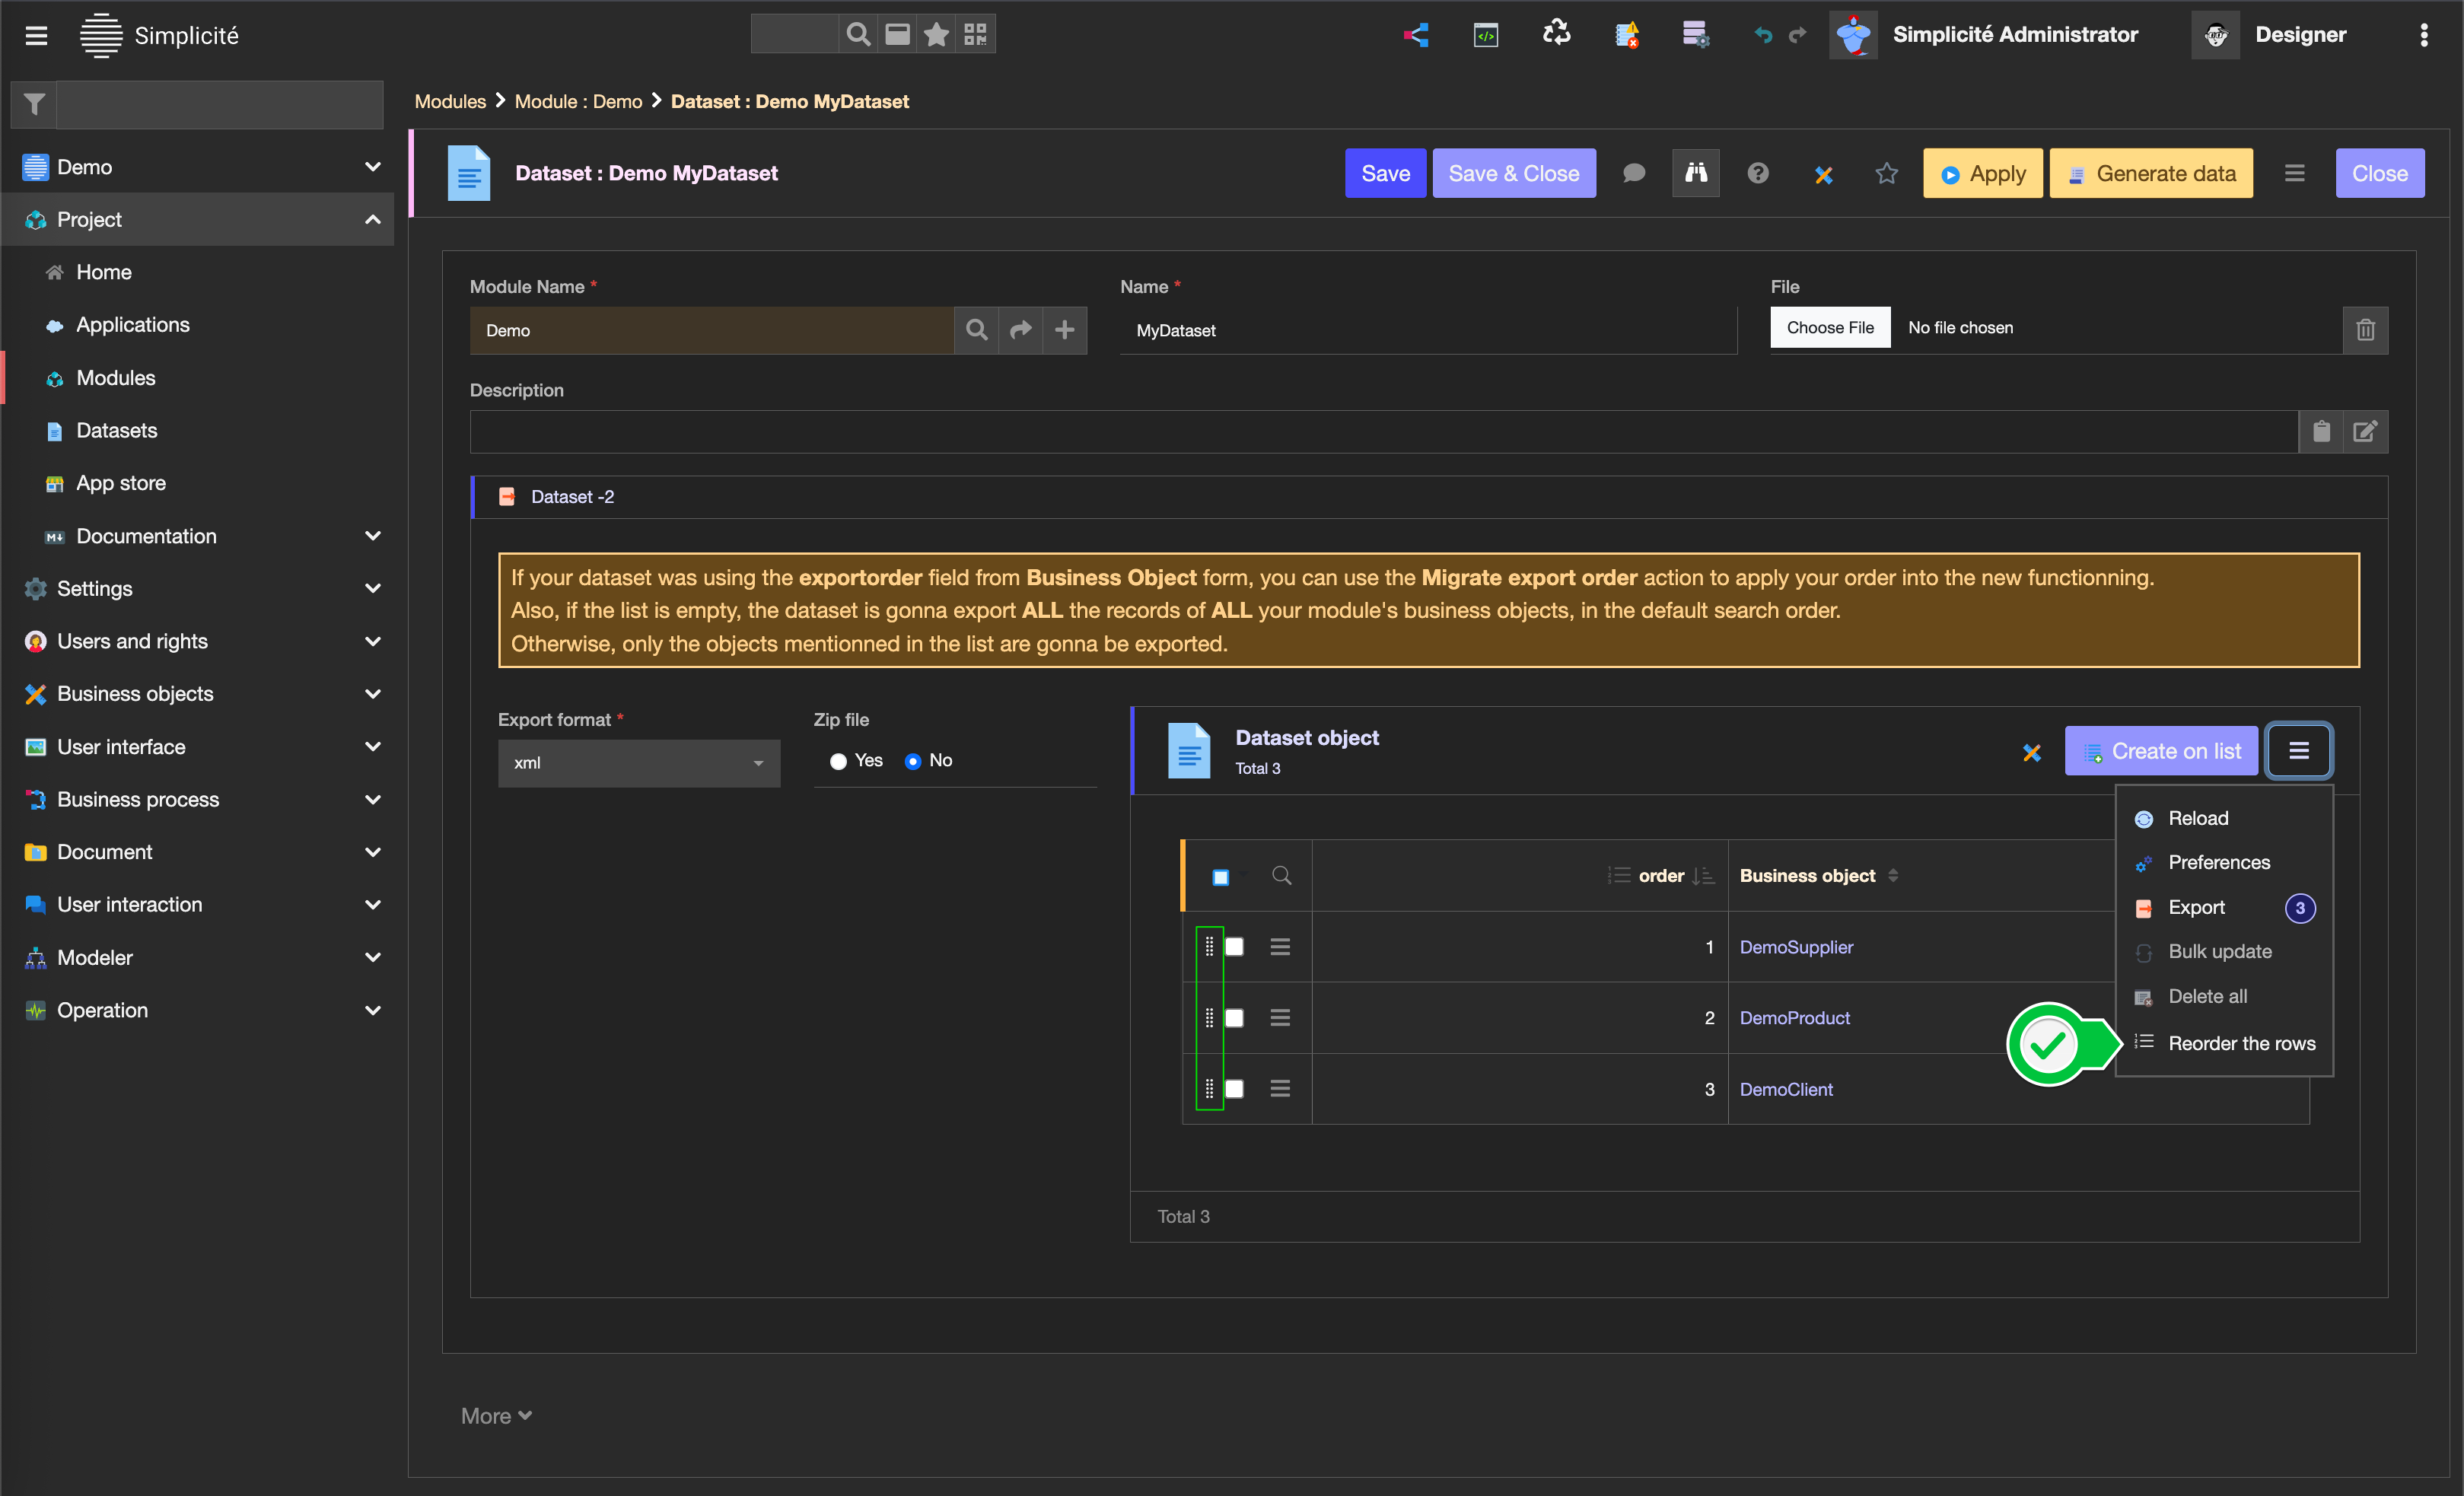Sort the list by the order column

[1661, 875]
